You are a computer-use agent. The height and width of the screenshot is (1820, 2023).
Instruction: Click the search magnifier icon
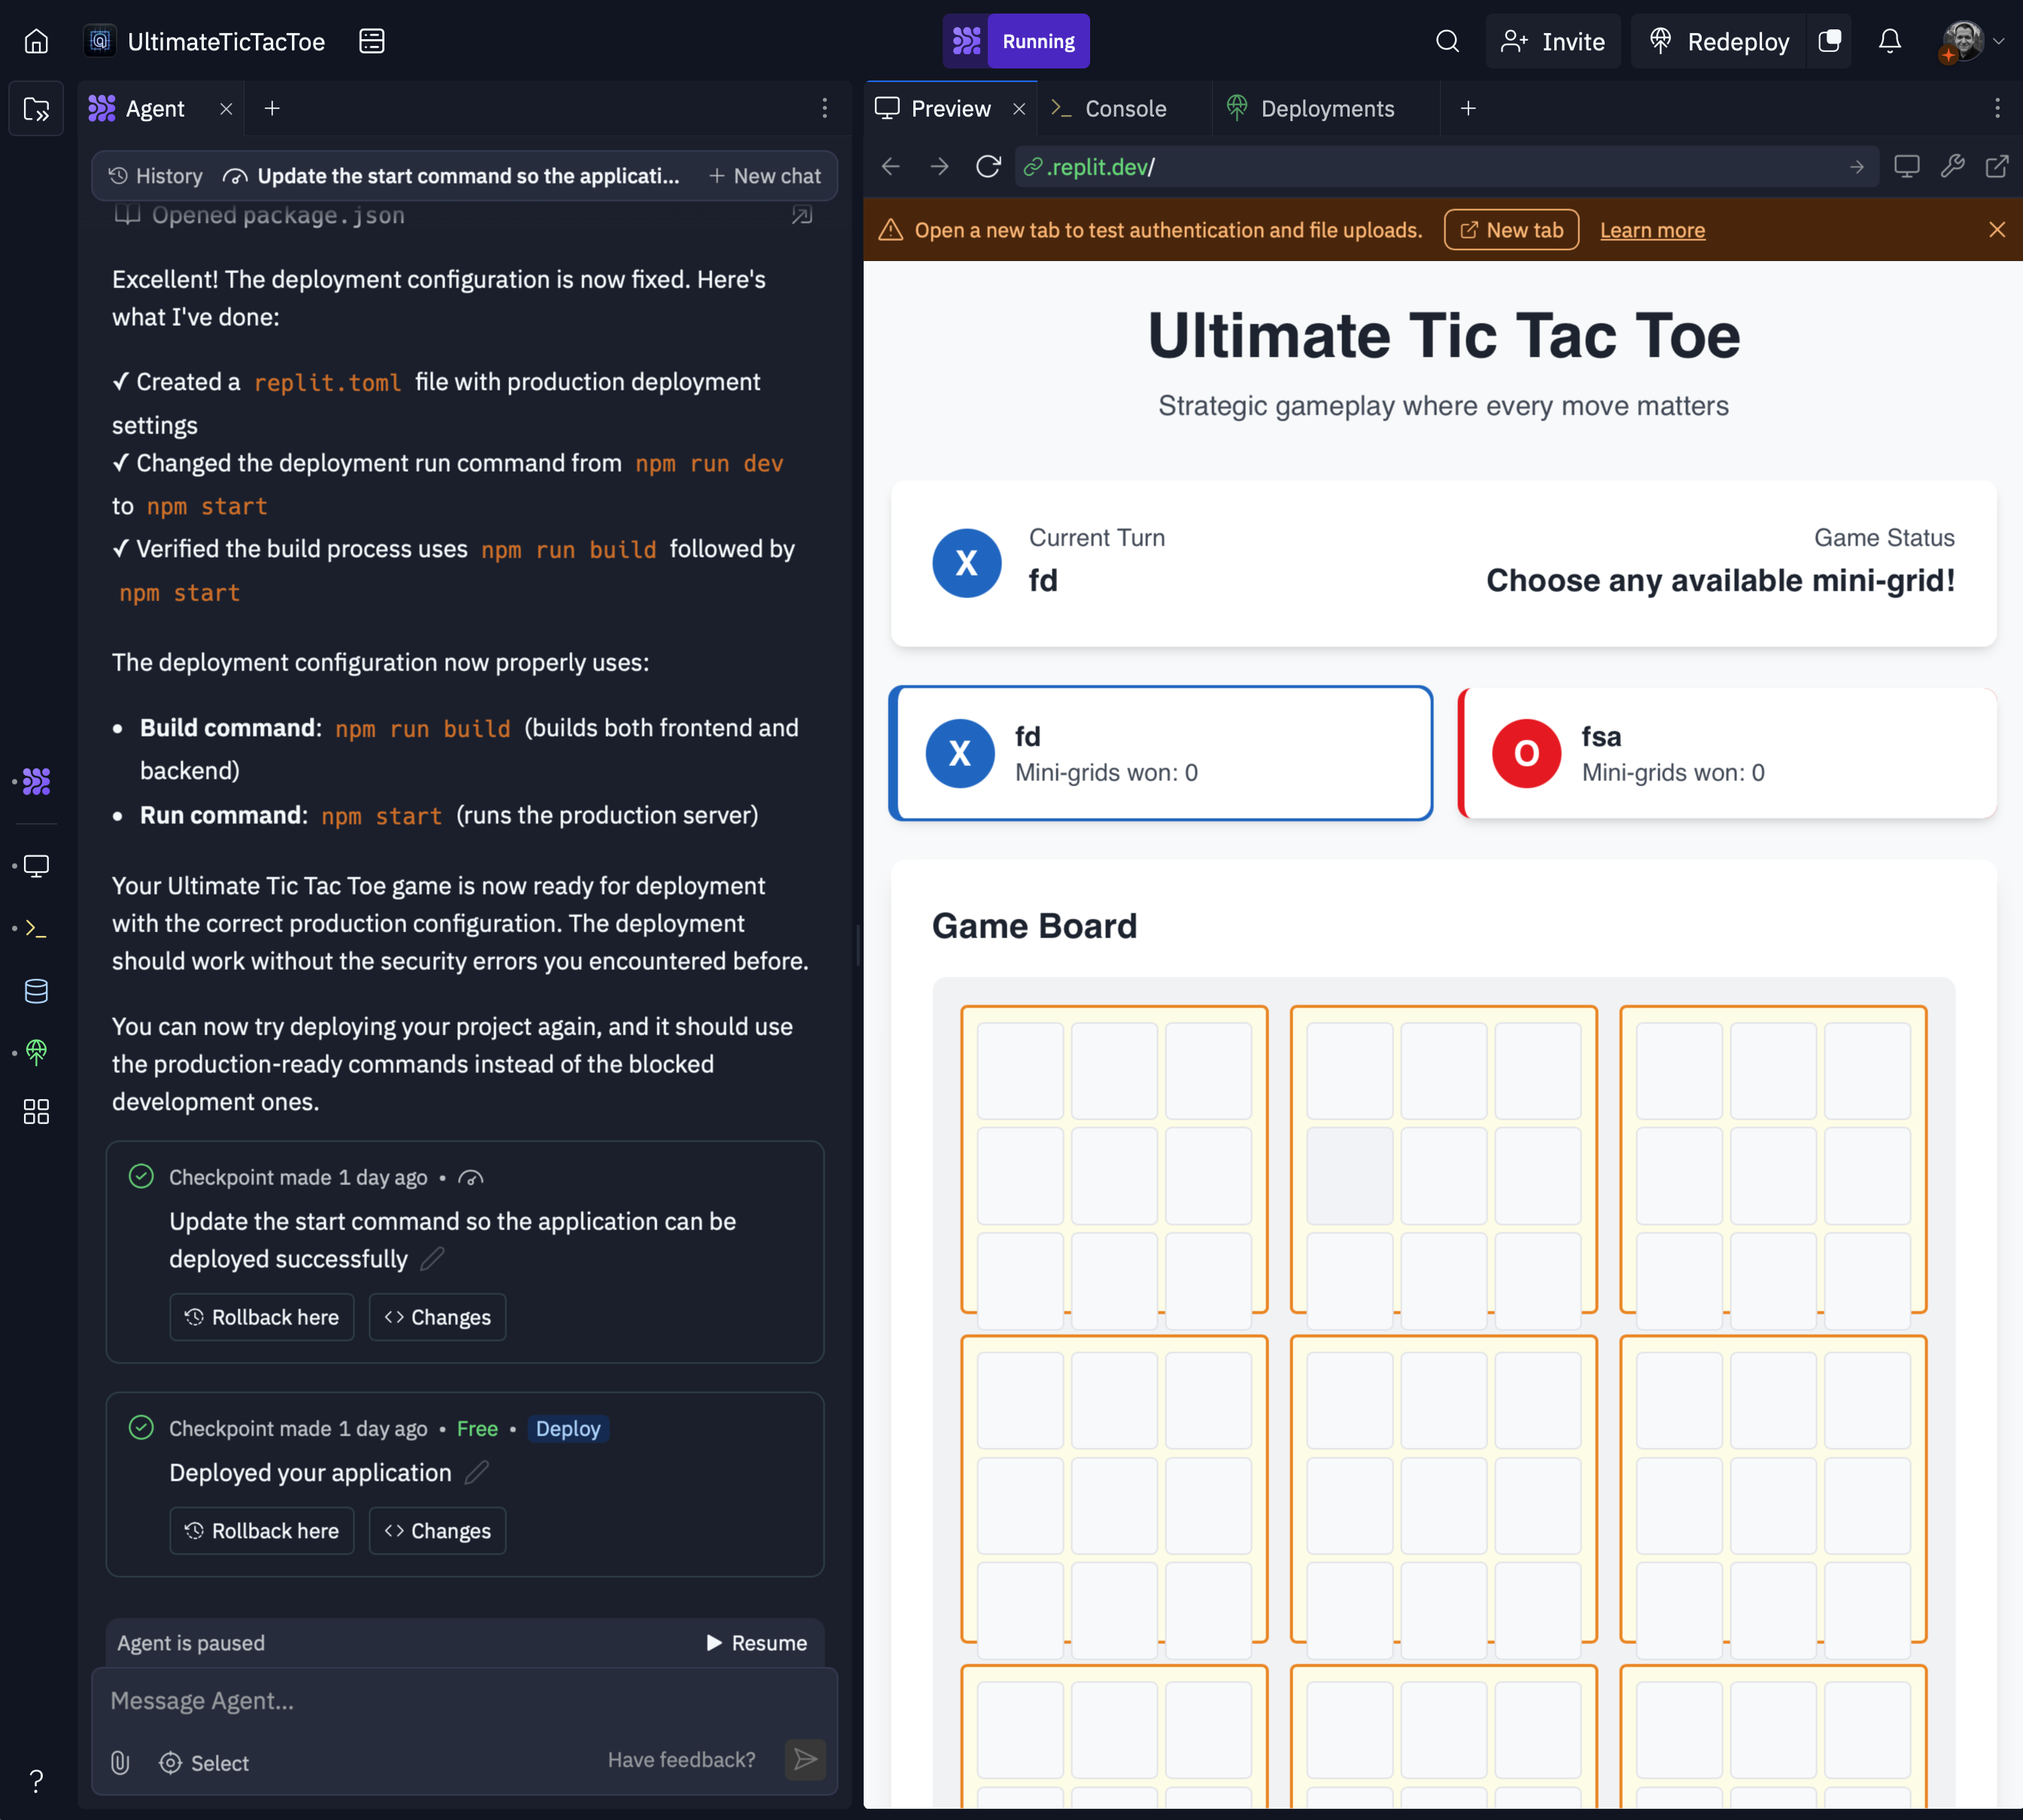pos(1447,41)
